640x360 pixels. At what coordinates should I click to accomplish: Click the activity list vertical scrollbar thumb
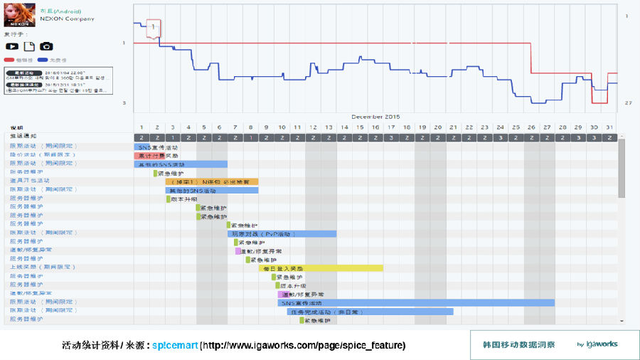[622, 168]
